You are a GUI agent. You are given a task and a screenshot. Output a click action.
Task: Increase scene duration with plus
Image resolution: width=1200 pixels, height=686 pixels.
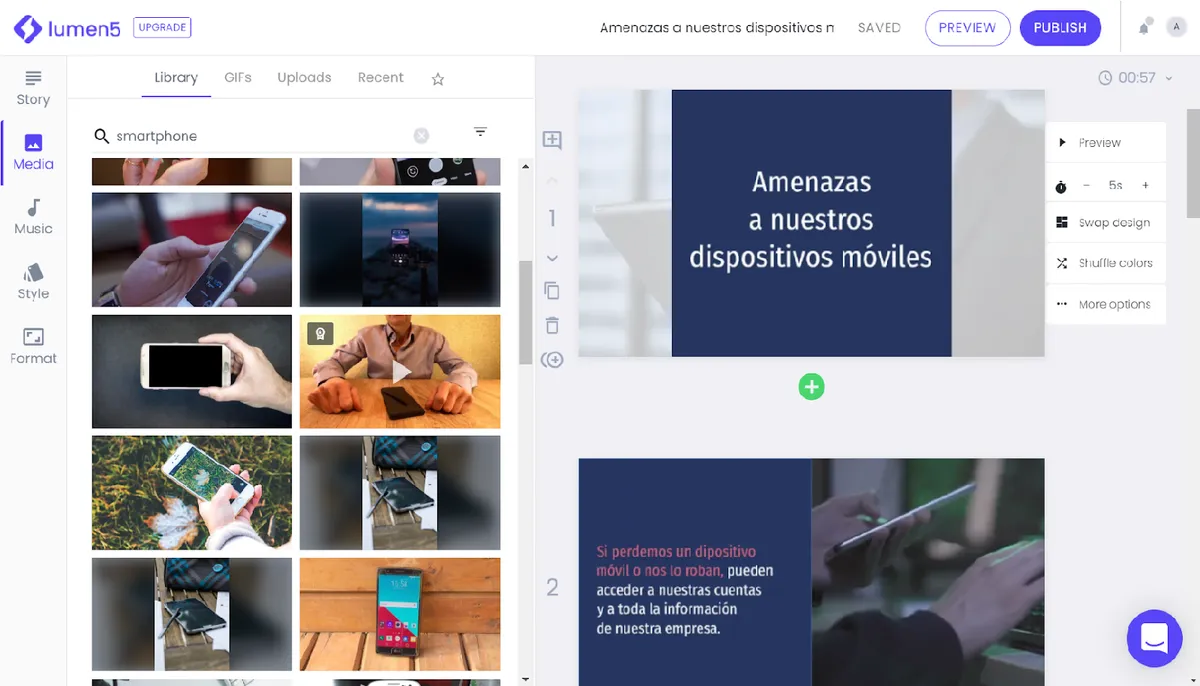pyautogui.click(x=1146, y=186)
